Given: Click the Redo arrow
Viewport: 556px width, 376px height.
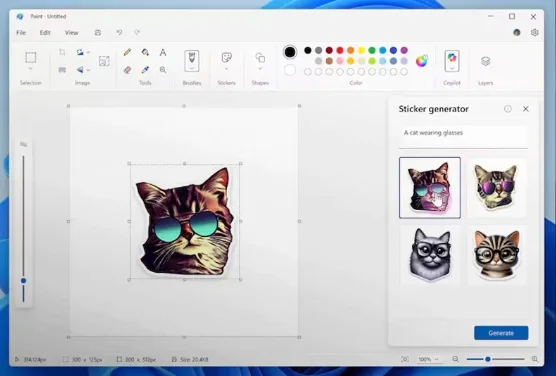Looking at the screenshot, I should pos(137,33).
